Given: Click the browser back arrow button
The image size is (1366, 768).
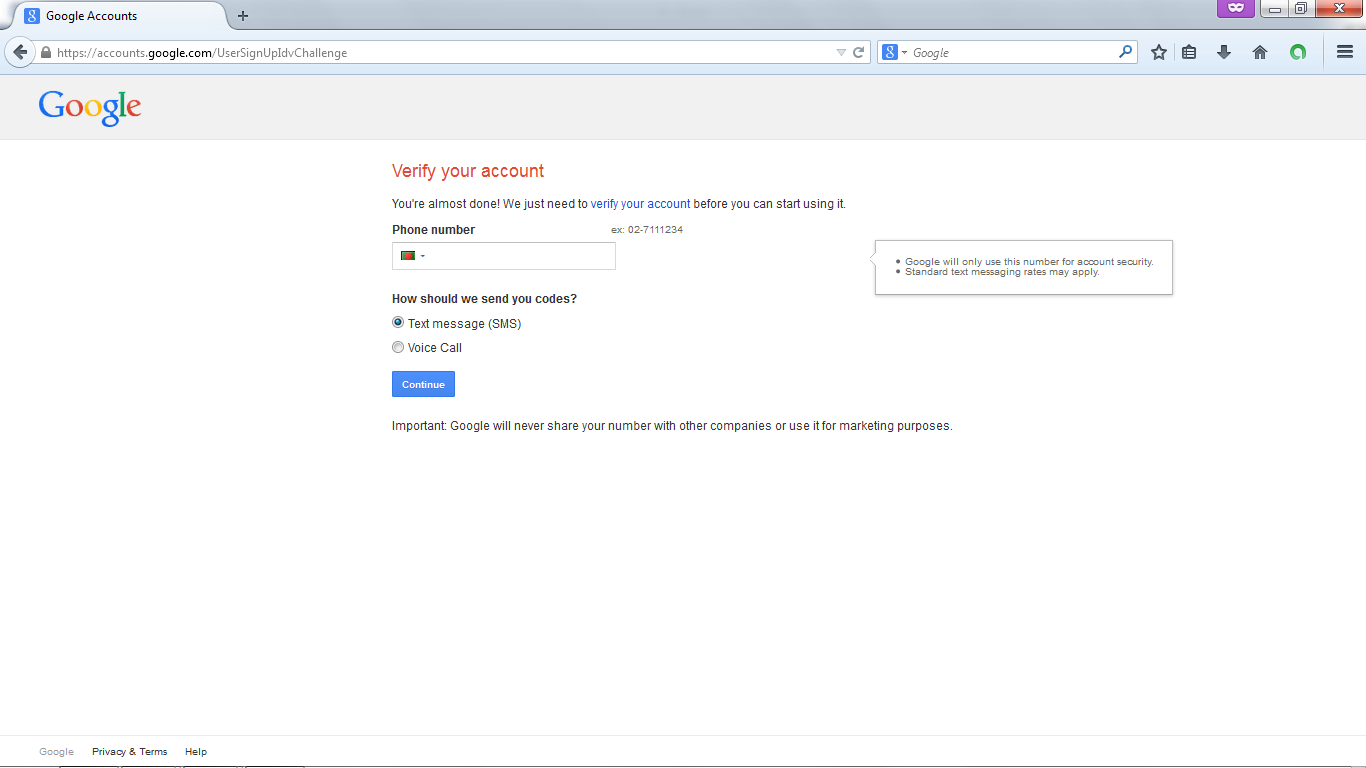Looking at the screenshot, I should (20, 52).
